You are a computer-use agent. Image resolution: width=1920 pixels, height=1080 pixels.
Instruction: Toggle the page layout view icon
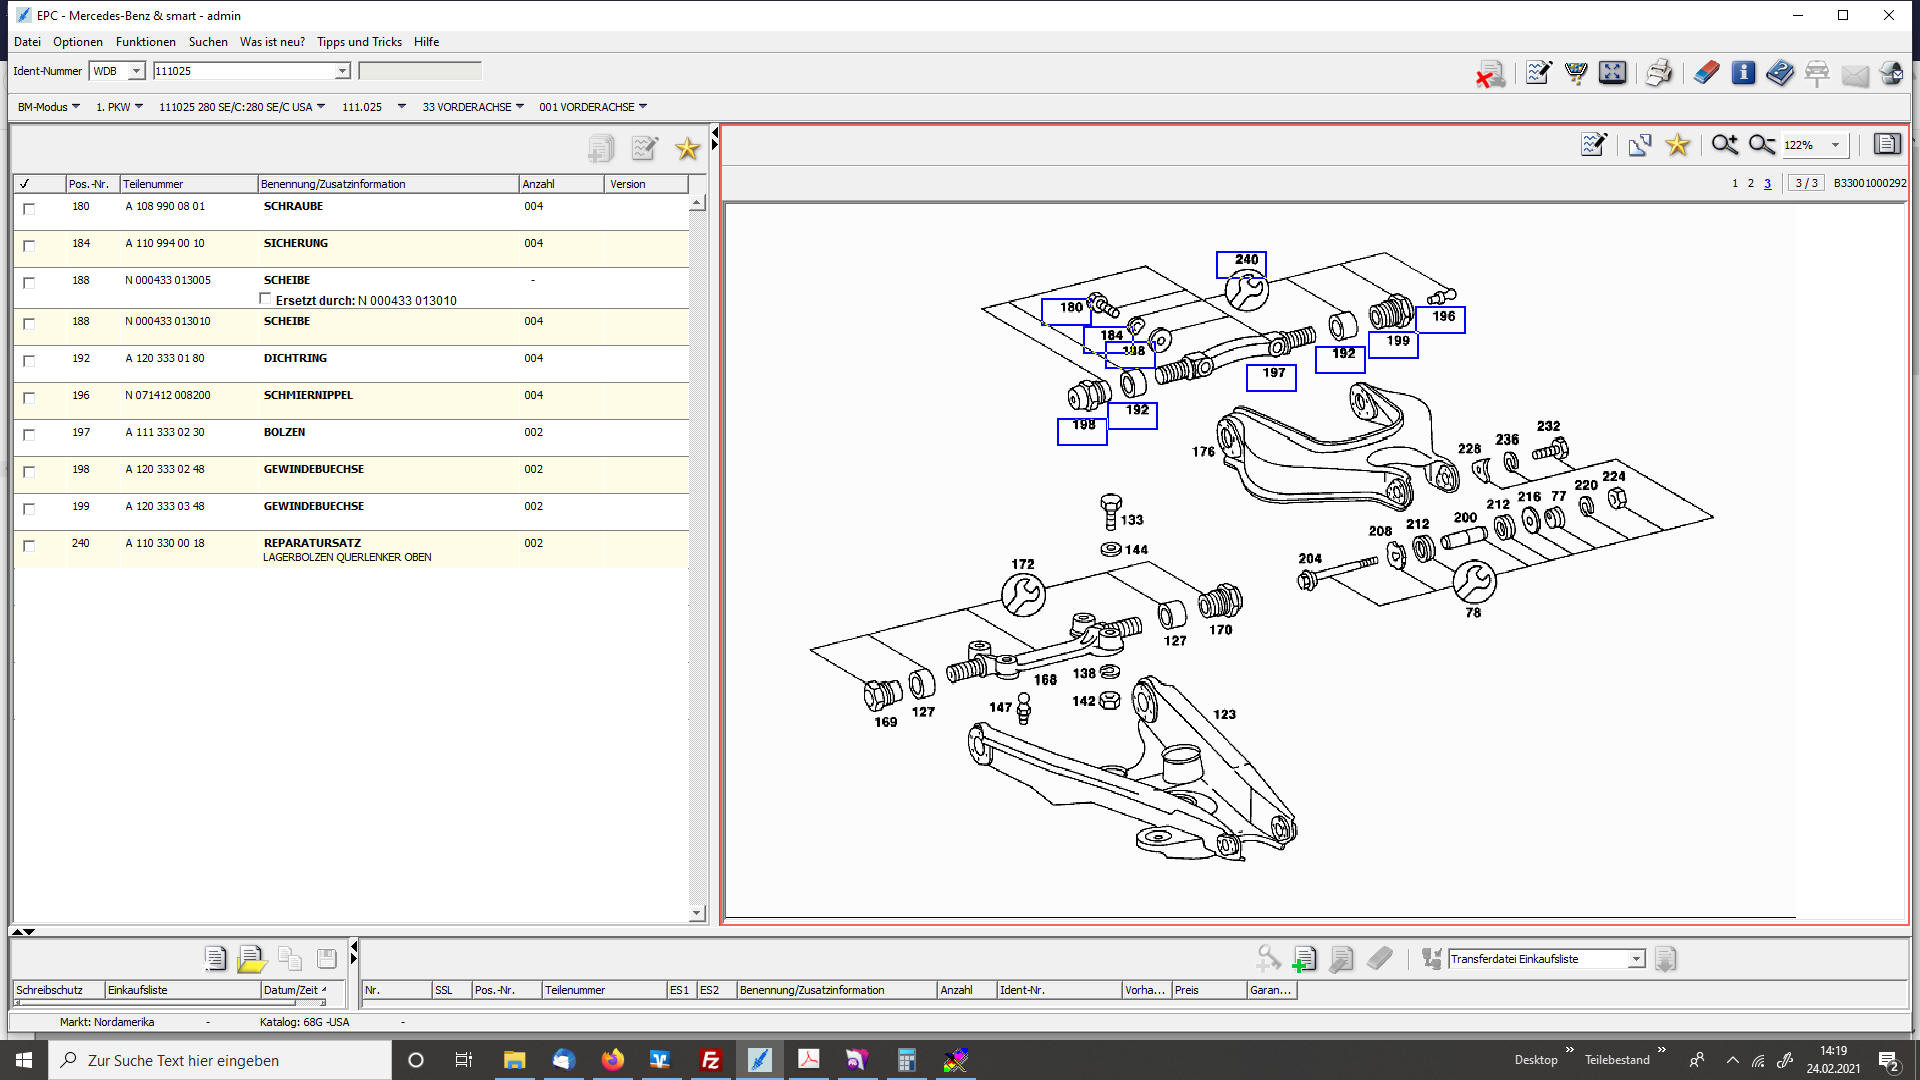[1886, 144]
